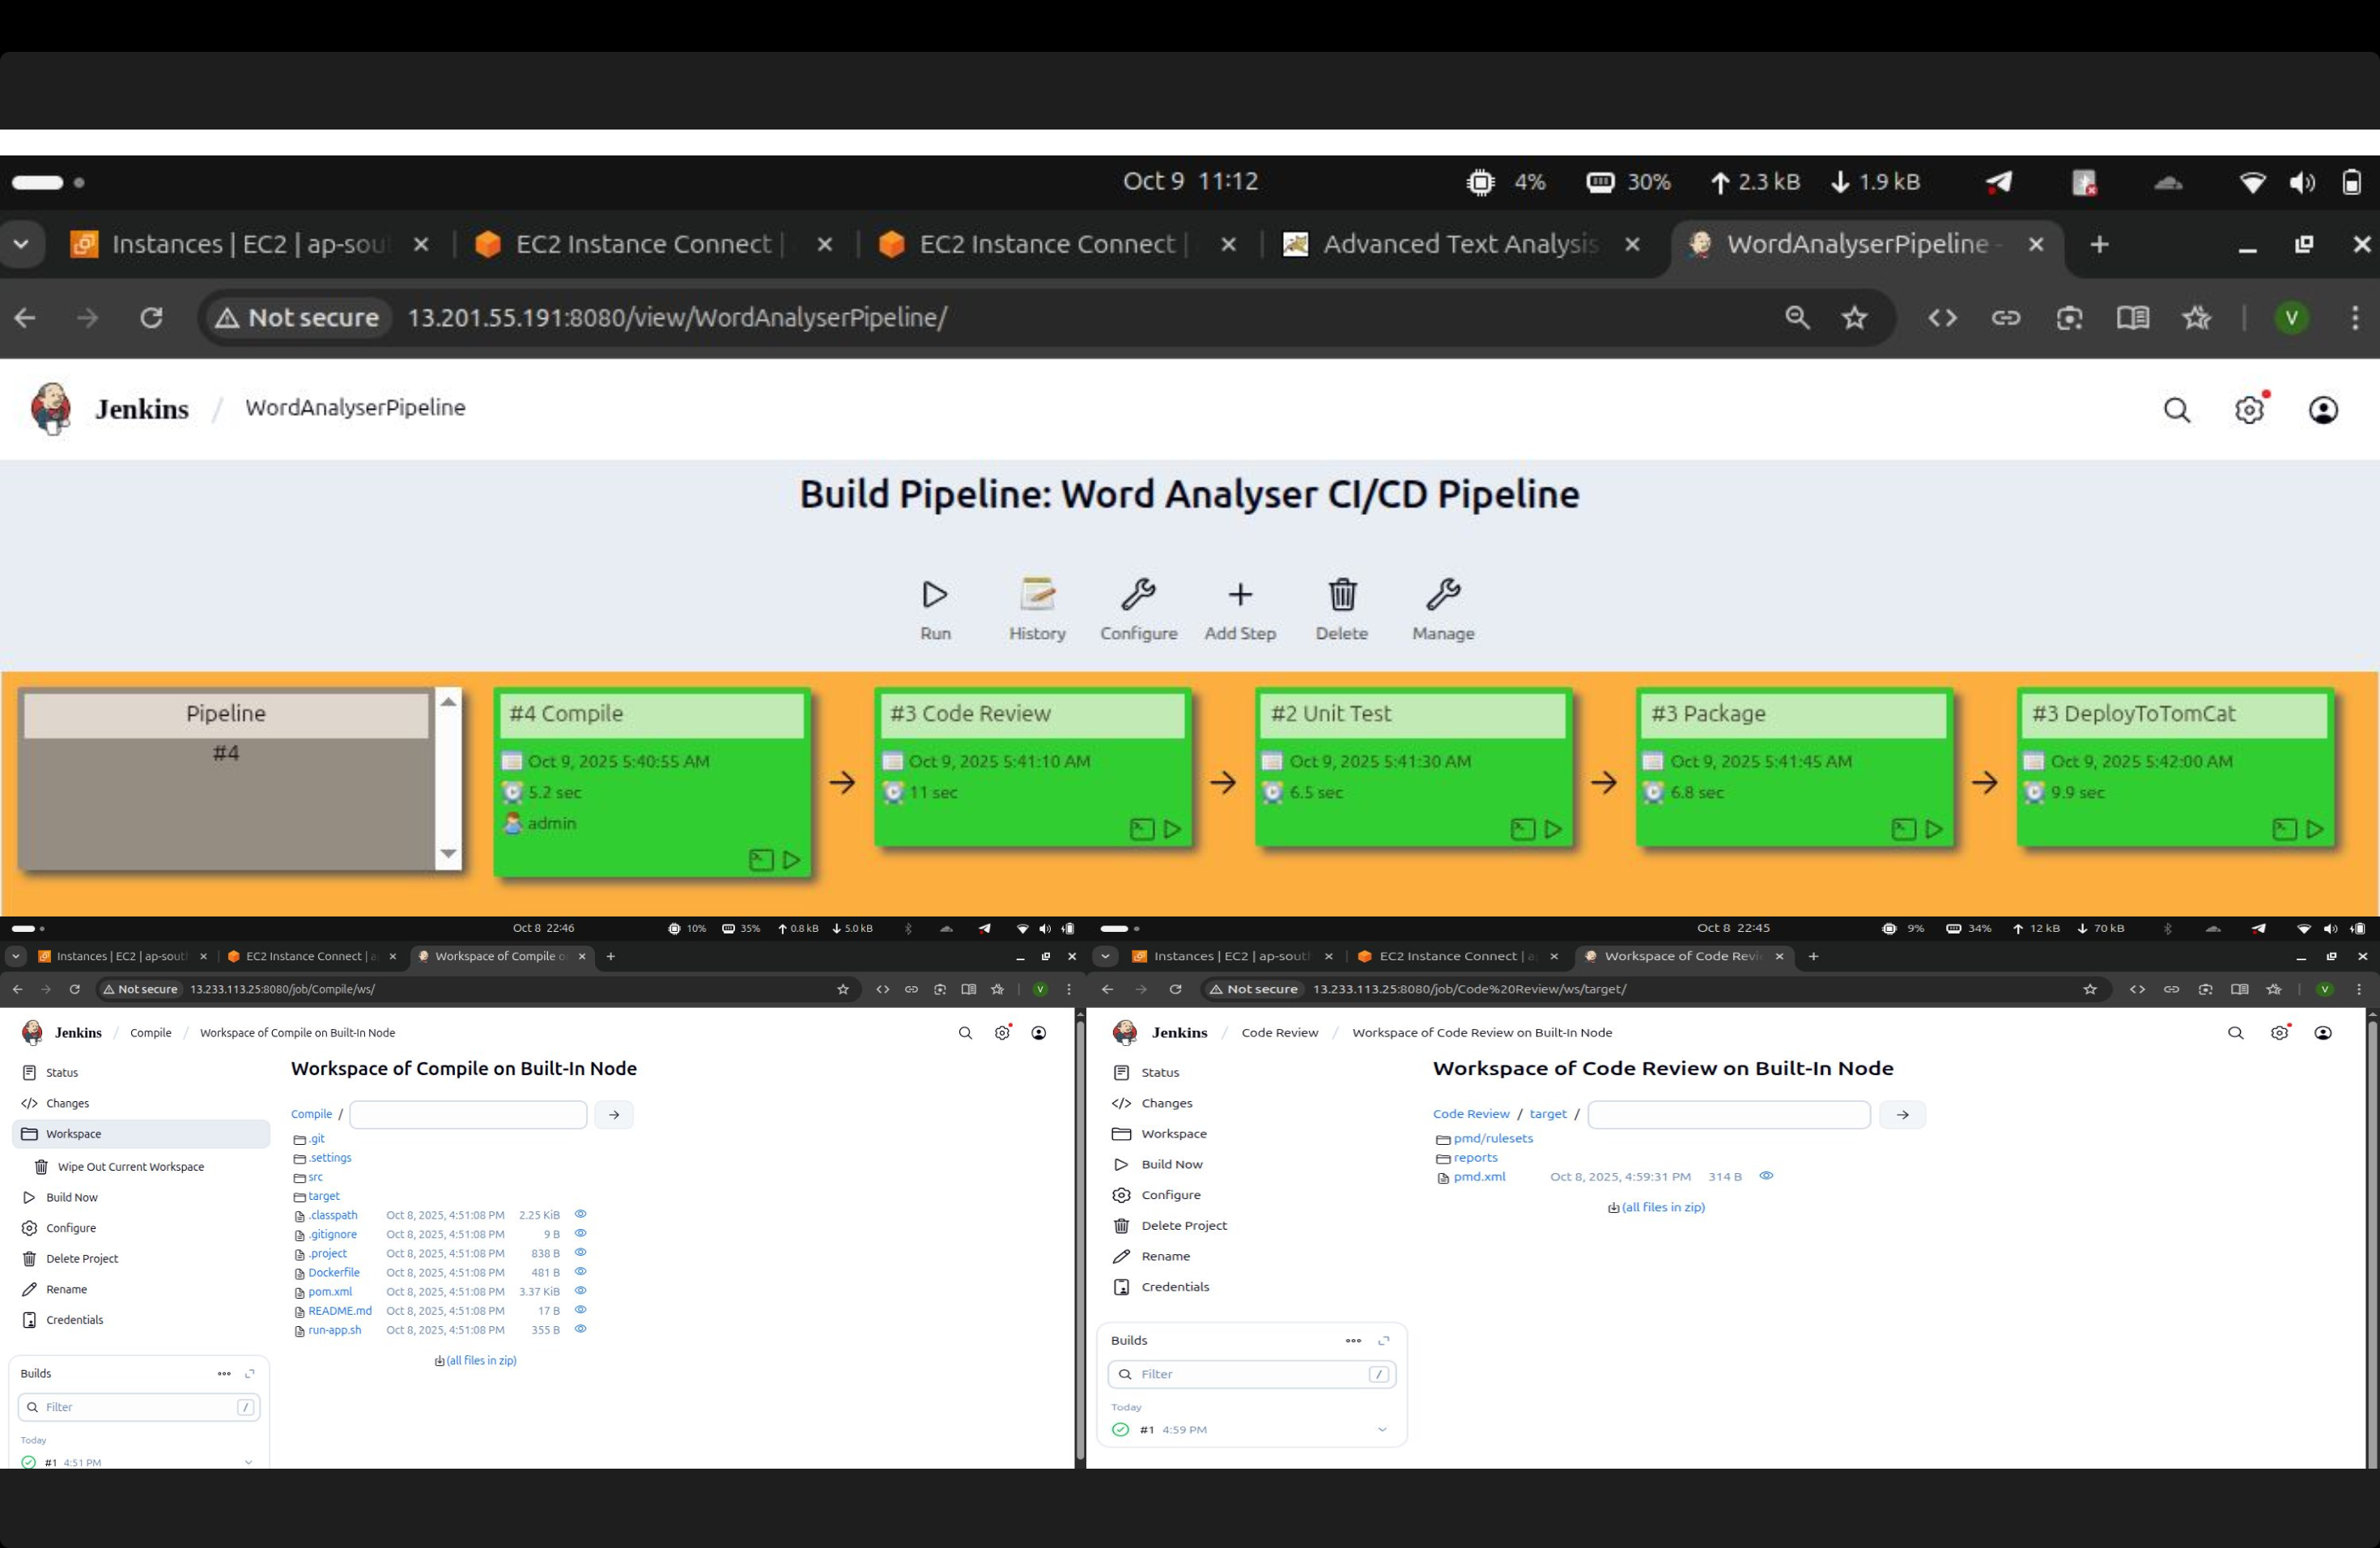Open user account icon in top header
The image size is (2380, 1548).
(x=2323, y=410)
